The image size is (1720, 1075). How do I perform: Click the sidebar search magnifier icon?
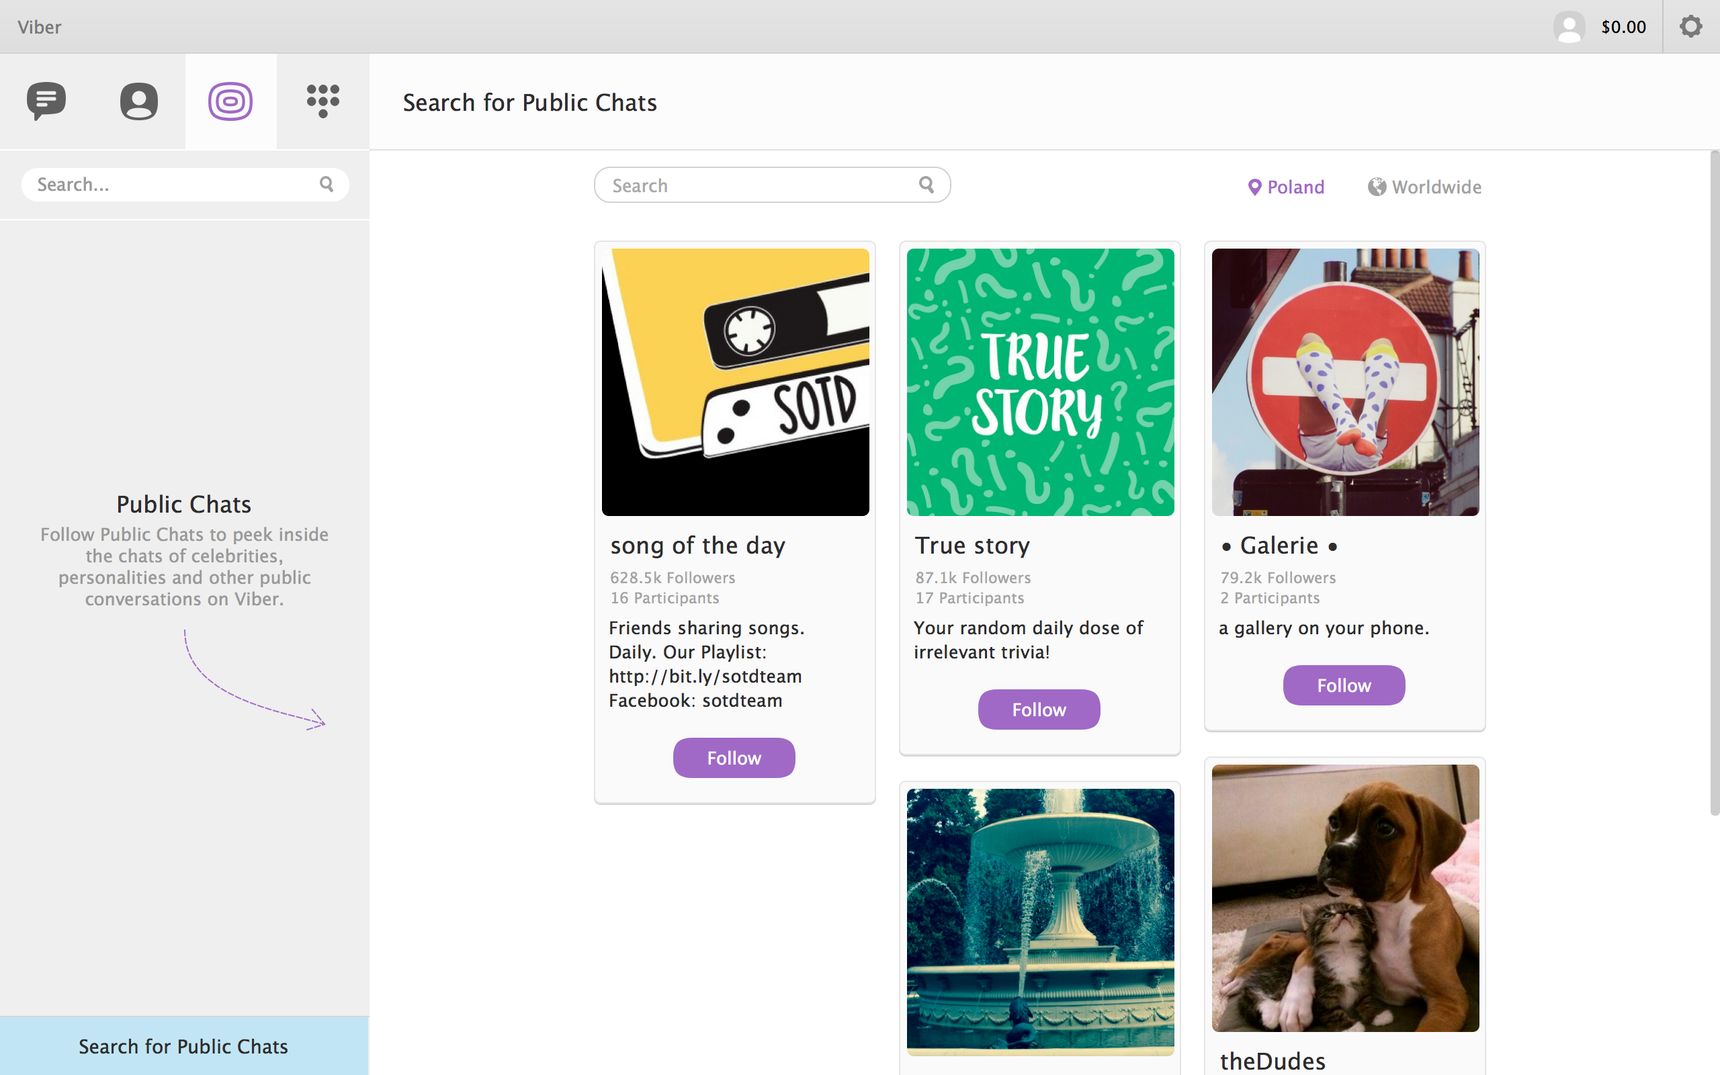click(x=326, y=184)
